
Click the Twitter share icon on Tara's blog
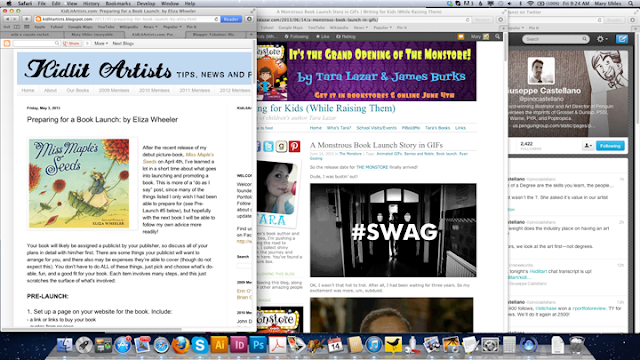(268, 146)
